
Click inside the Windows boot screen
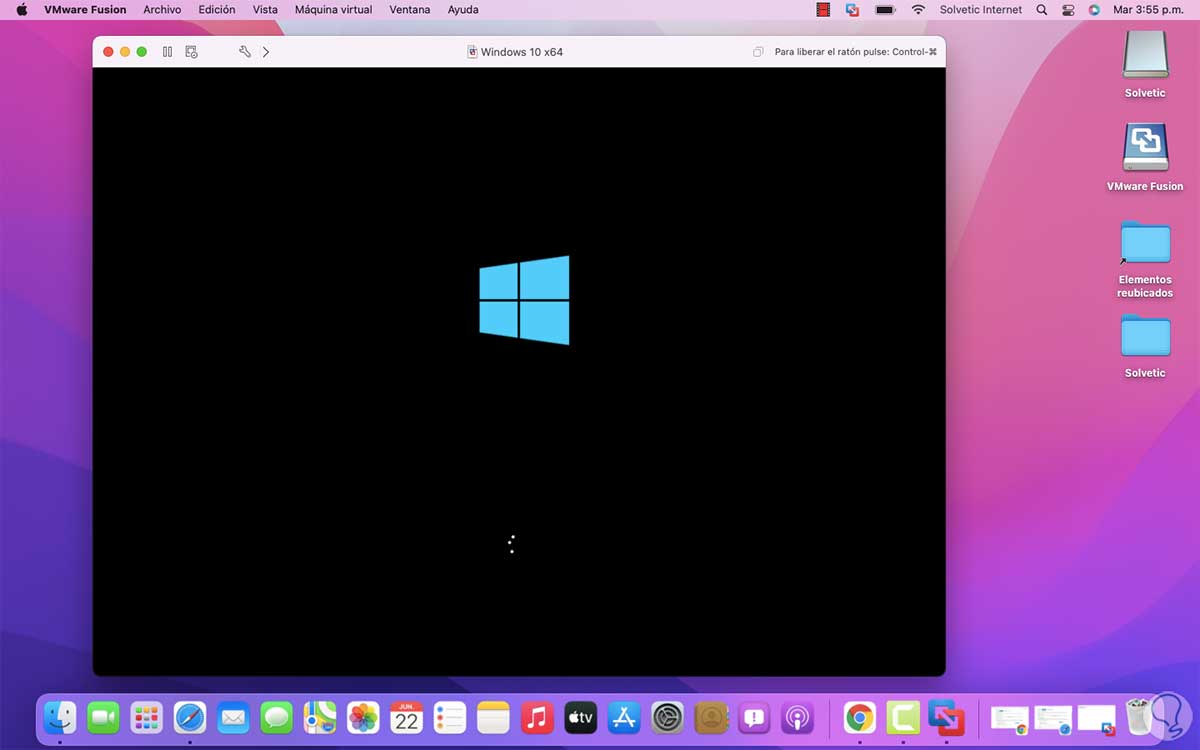(x=519, y=371)
